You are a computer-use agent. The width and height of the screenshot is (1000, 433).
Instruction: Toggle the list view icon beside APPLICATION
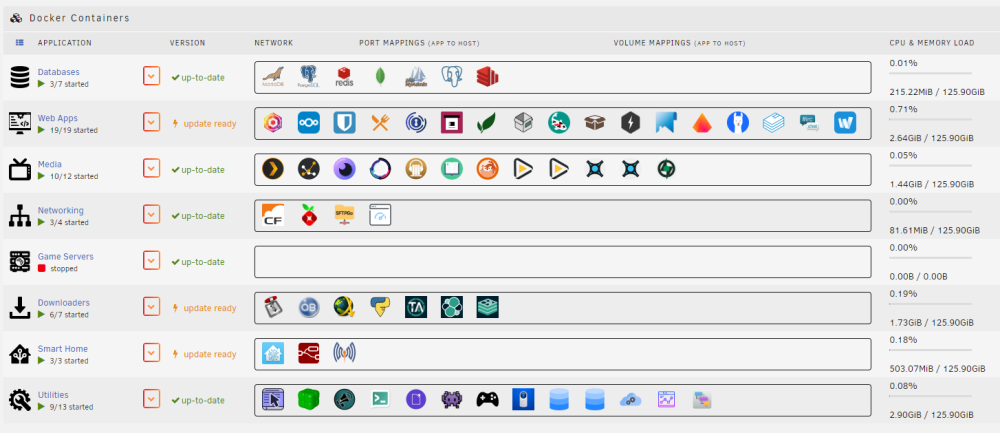click(x=20, y=43)
